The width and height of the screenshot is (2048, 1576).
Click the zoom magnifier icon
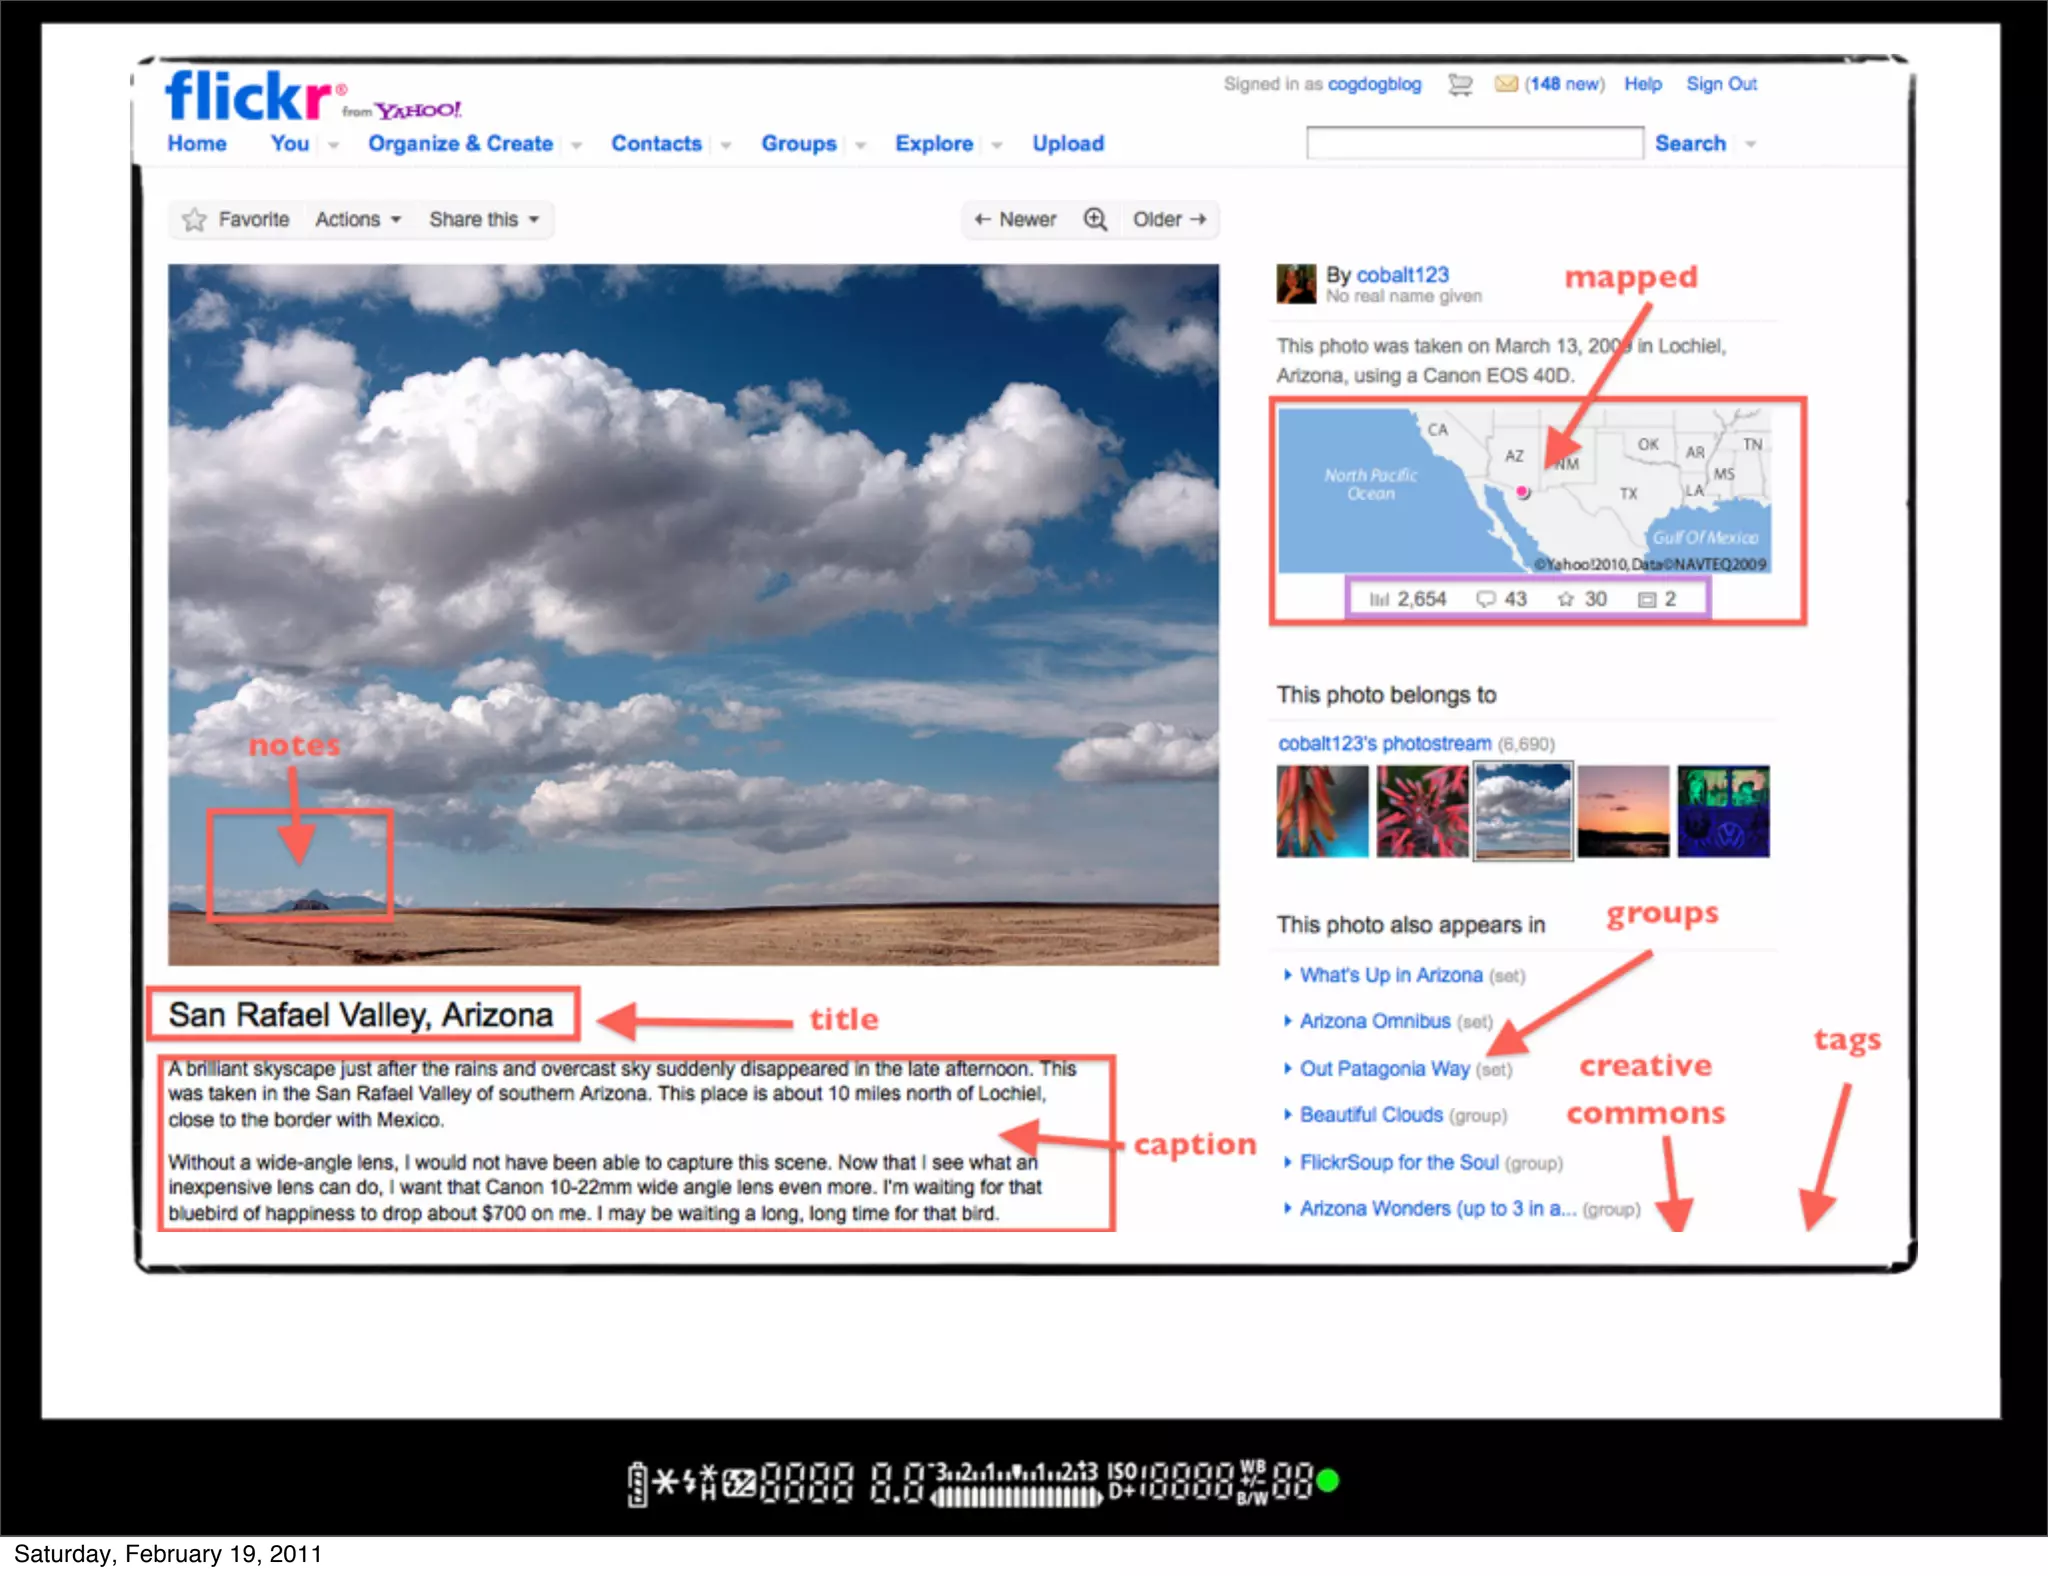point(1095,219)
